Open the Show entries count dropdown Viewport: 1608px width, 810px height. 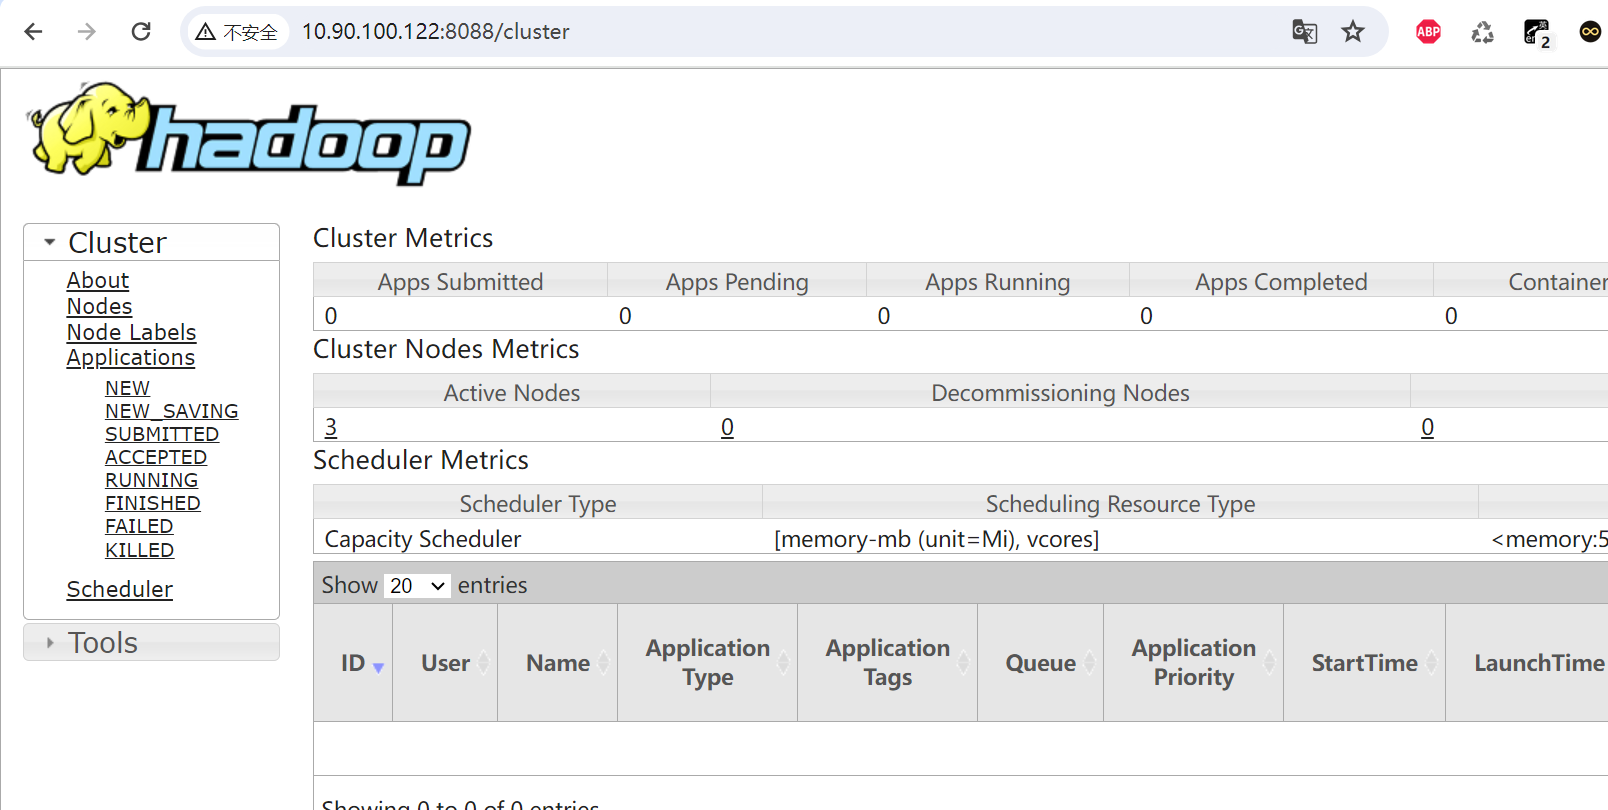[417, 586]
